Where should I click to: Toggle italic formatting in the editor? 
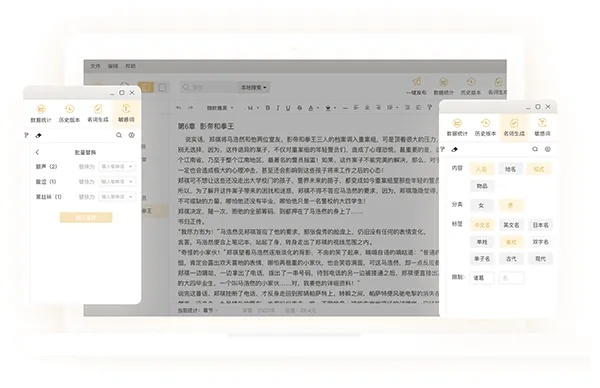[x=278, y=108]
